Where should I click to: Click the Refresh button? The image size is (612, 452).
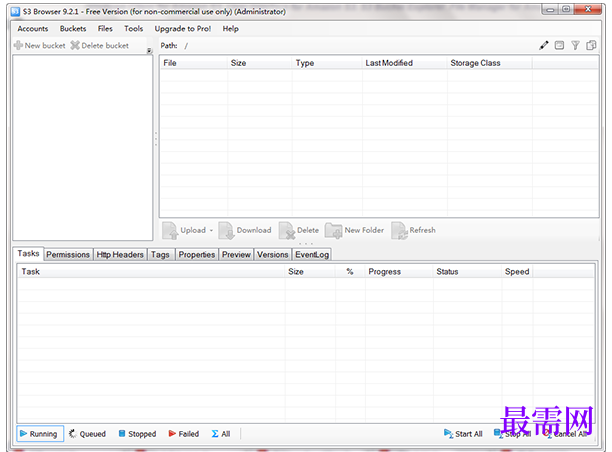click(x=413, y=230)
